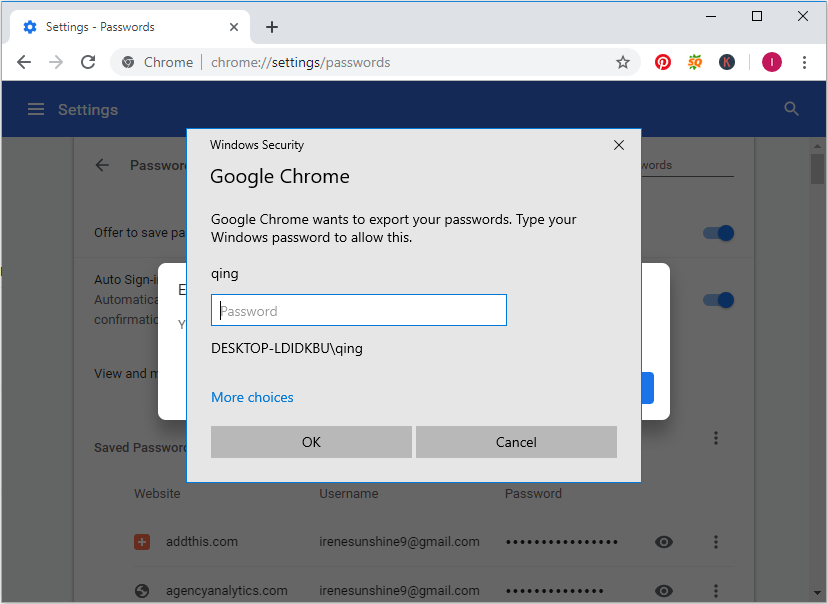Click the scrollbar down arrow
Viewport: 828px width, 604px height.
tap(817, 592)
